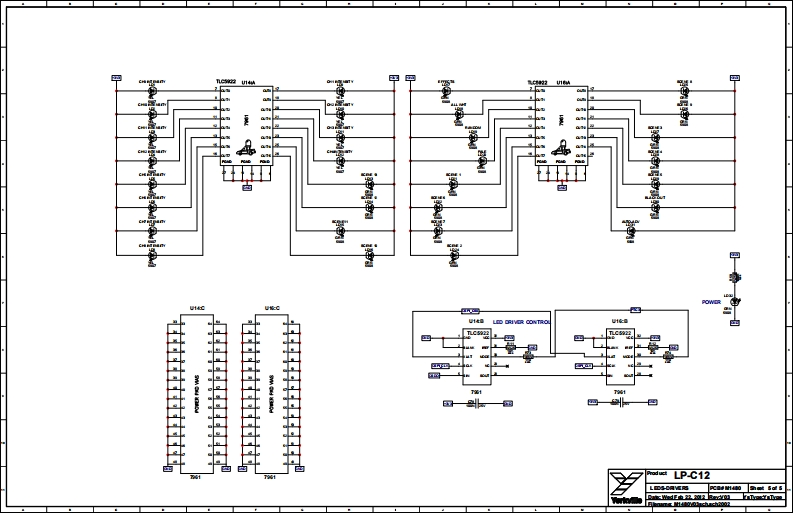
Task: Select the U16:B driver control chip
Action: pyautogui.click(x=619, y=358)
